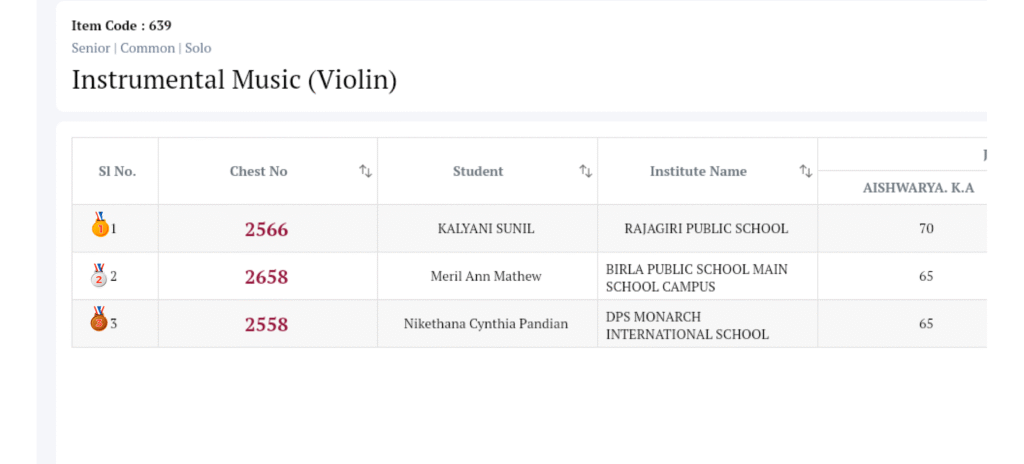This screenshot has width=1024, height=464.
Task: Sort Student column using arrows icon
Action: pyautogui.click(x=585, y=171)
